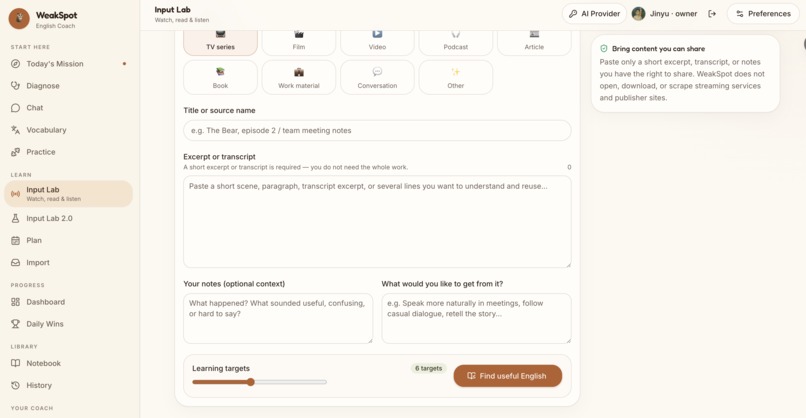Open Daily Wins in the sidebar
Screen dimensions: 806x418
(68, 324)
